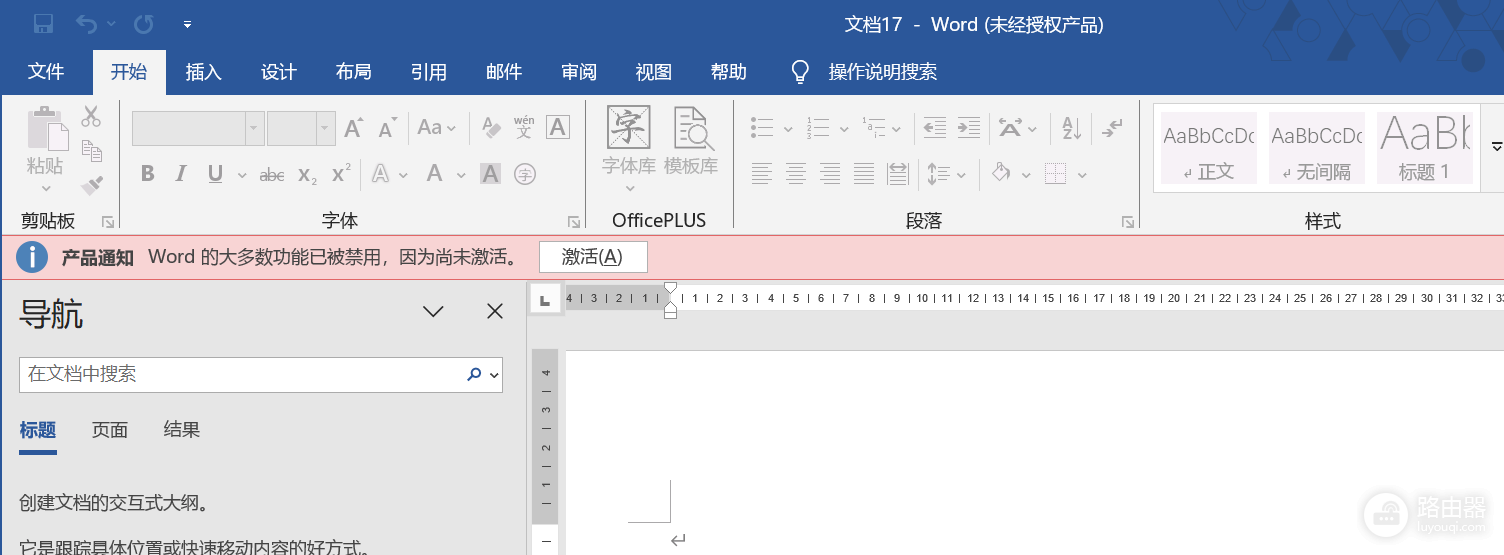Close the 导航 pane
This screenshot has height=555, width=1504.
point(495,312)
